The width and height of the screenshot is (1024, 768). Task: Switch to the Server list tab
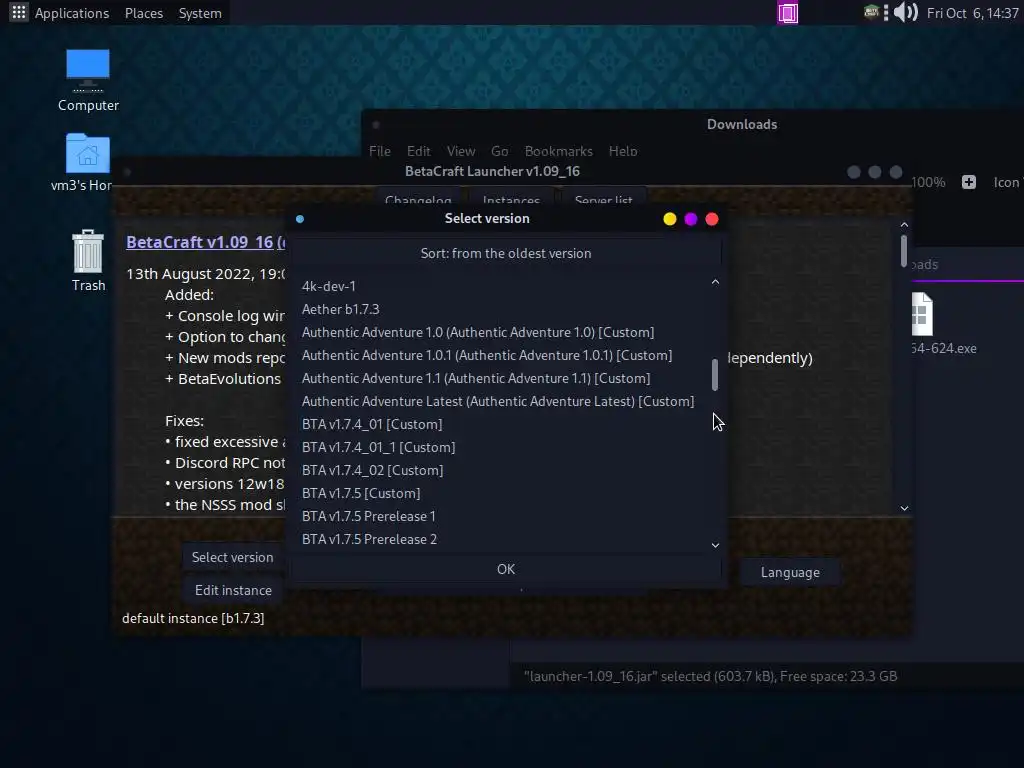point(603,198)
